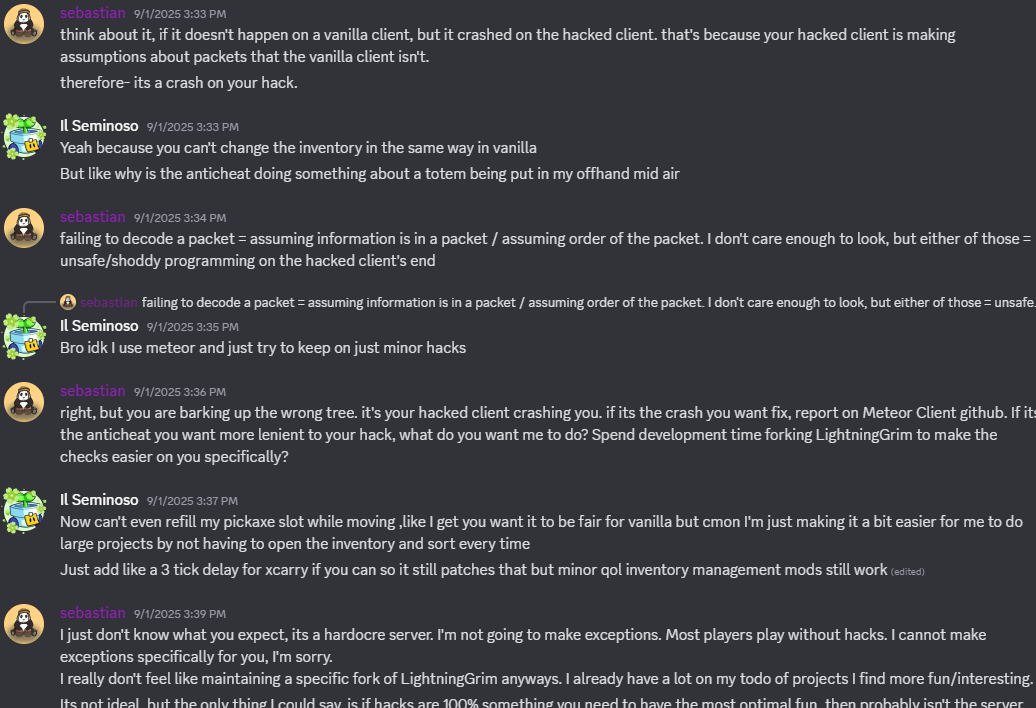Click sebastian's avatar on the 3:36 PM message

coord(24,401)
